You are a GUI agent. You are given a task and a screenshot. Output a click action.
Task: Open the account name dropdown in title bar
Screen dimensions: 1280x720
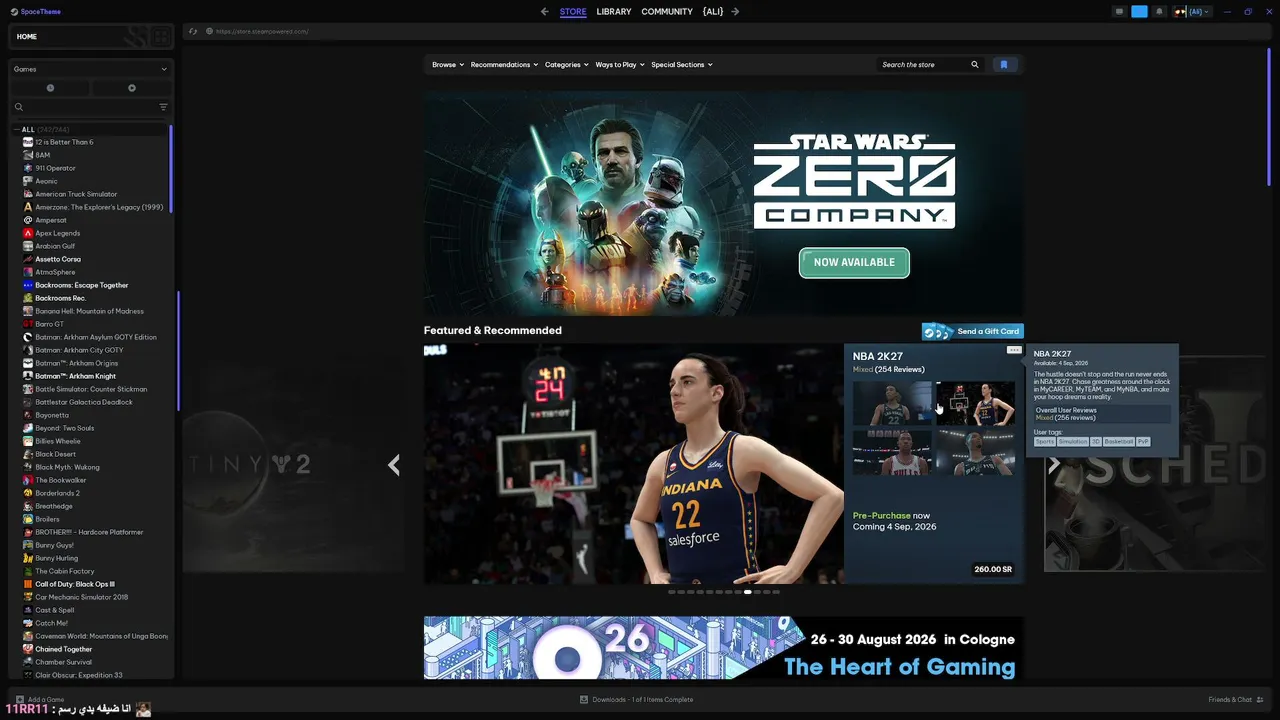click(1199, 12)
